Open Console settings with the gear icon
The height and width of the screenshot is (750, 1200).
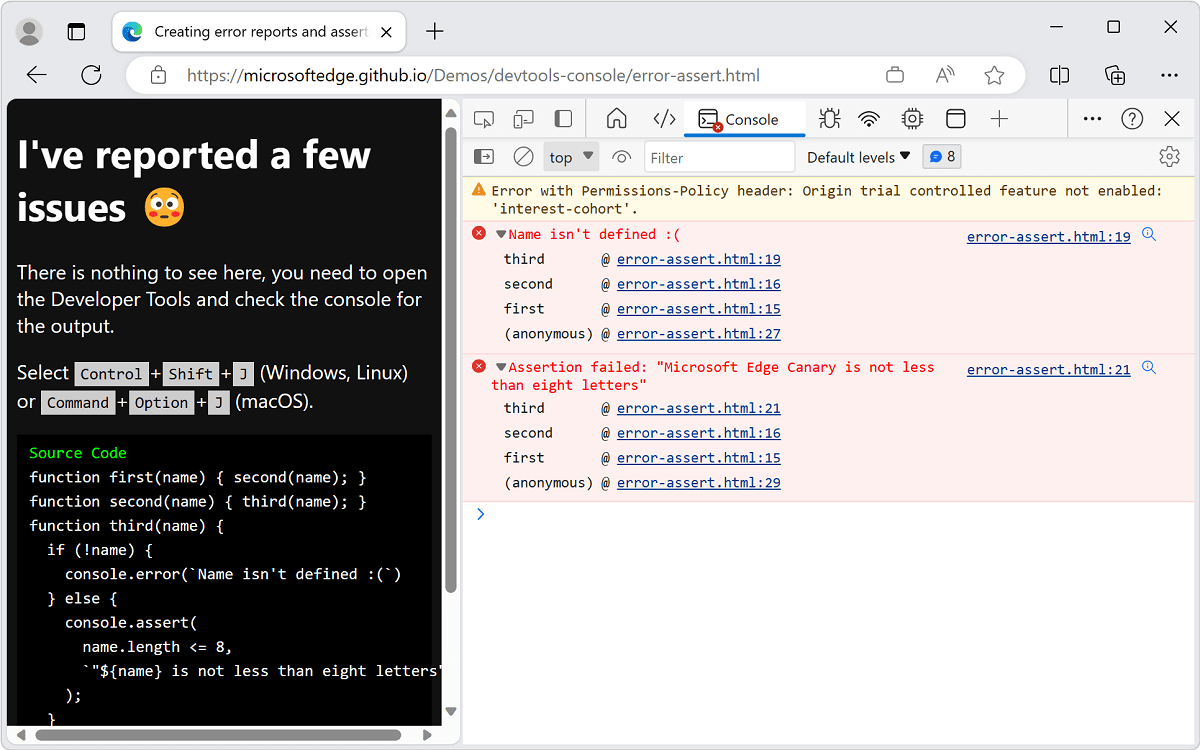[x=1169, y=156]
